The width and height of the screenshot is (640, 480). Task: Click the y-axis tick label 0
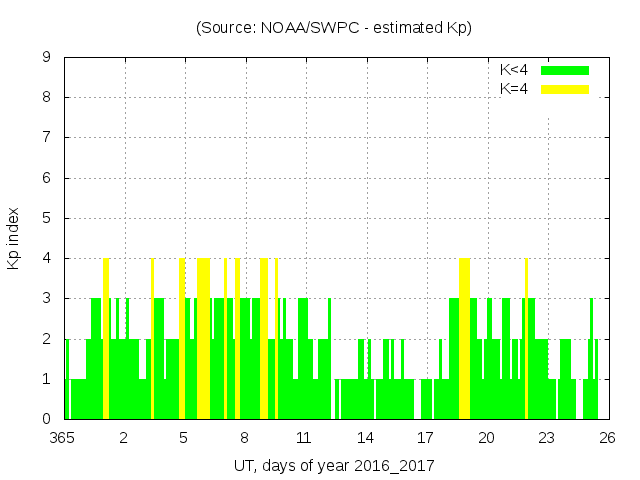(x=47, y=419)
